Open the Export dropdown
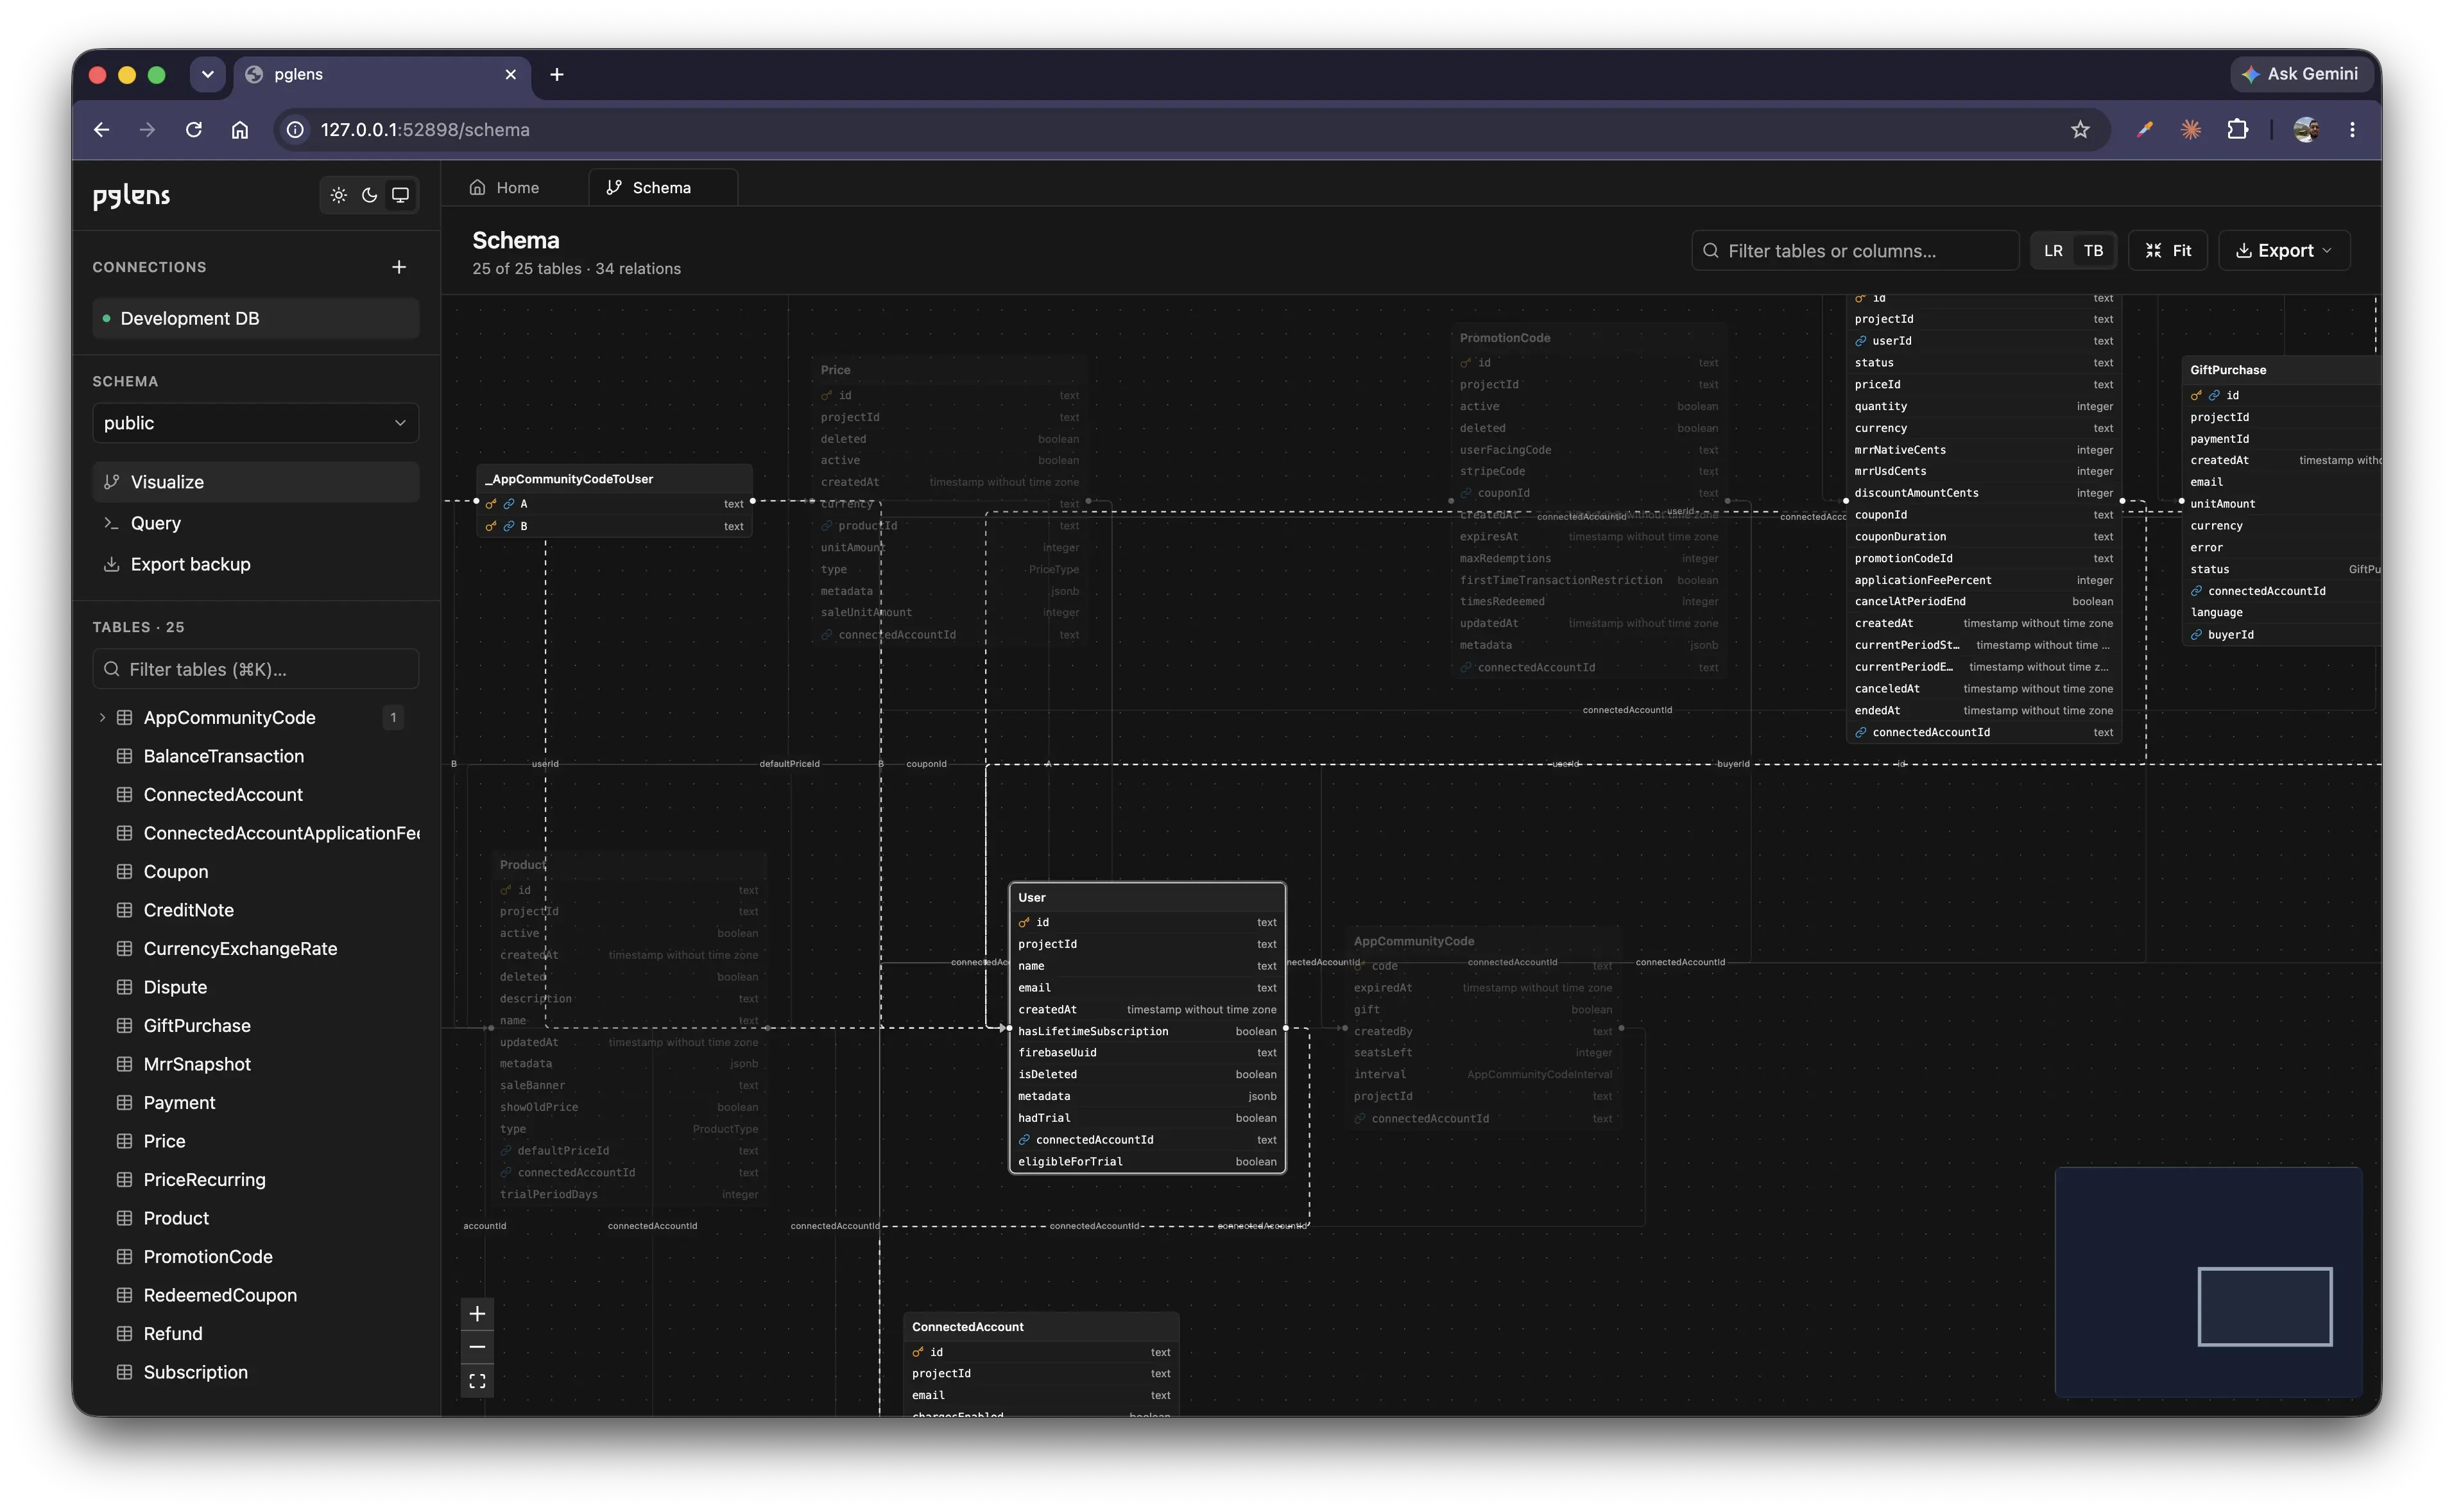 (x=2284, y=251)
